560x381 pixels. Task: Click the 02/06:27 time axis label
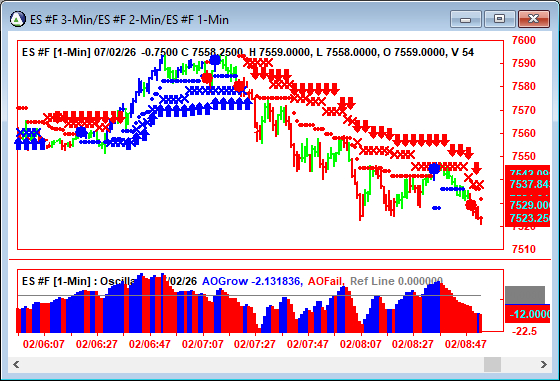coord(97,344)
